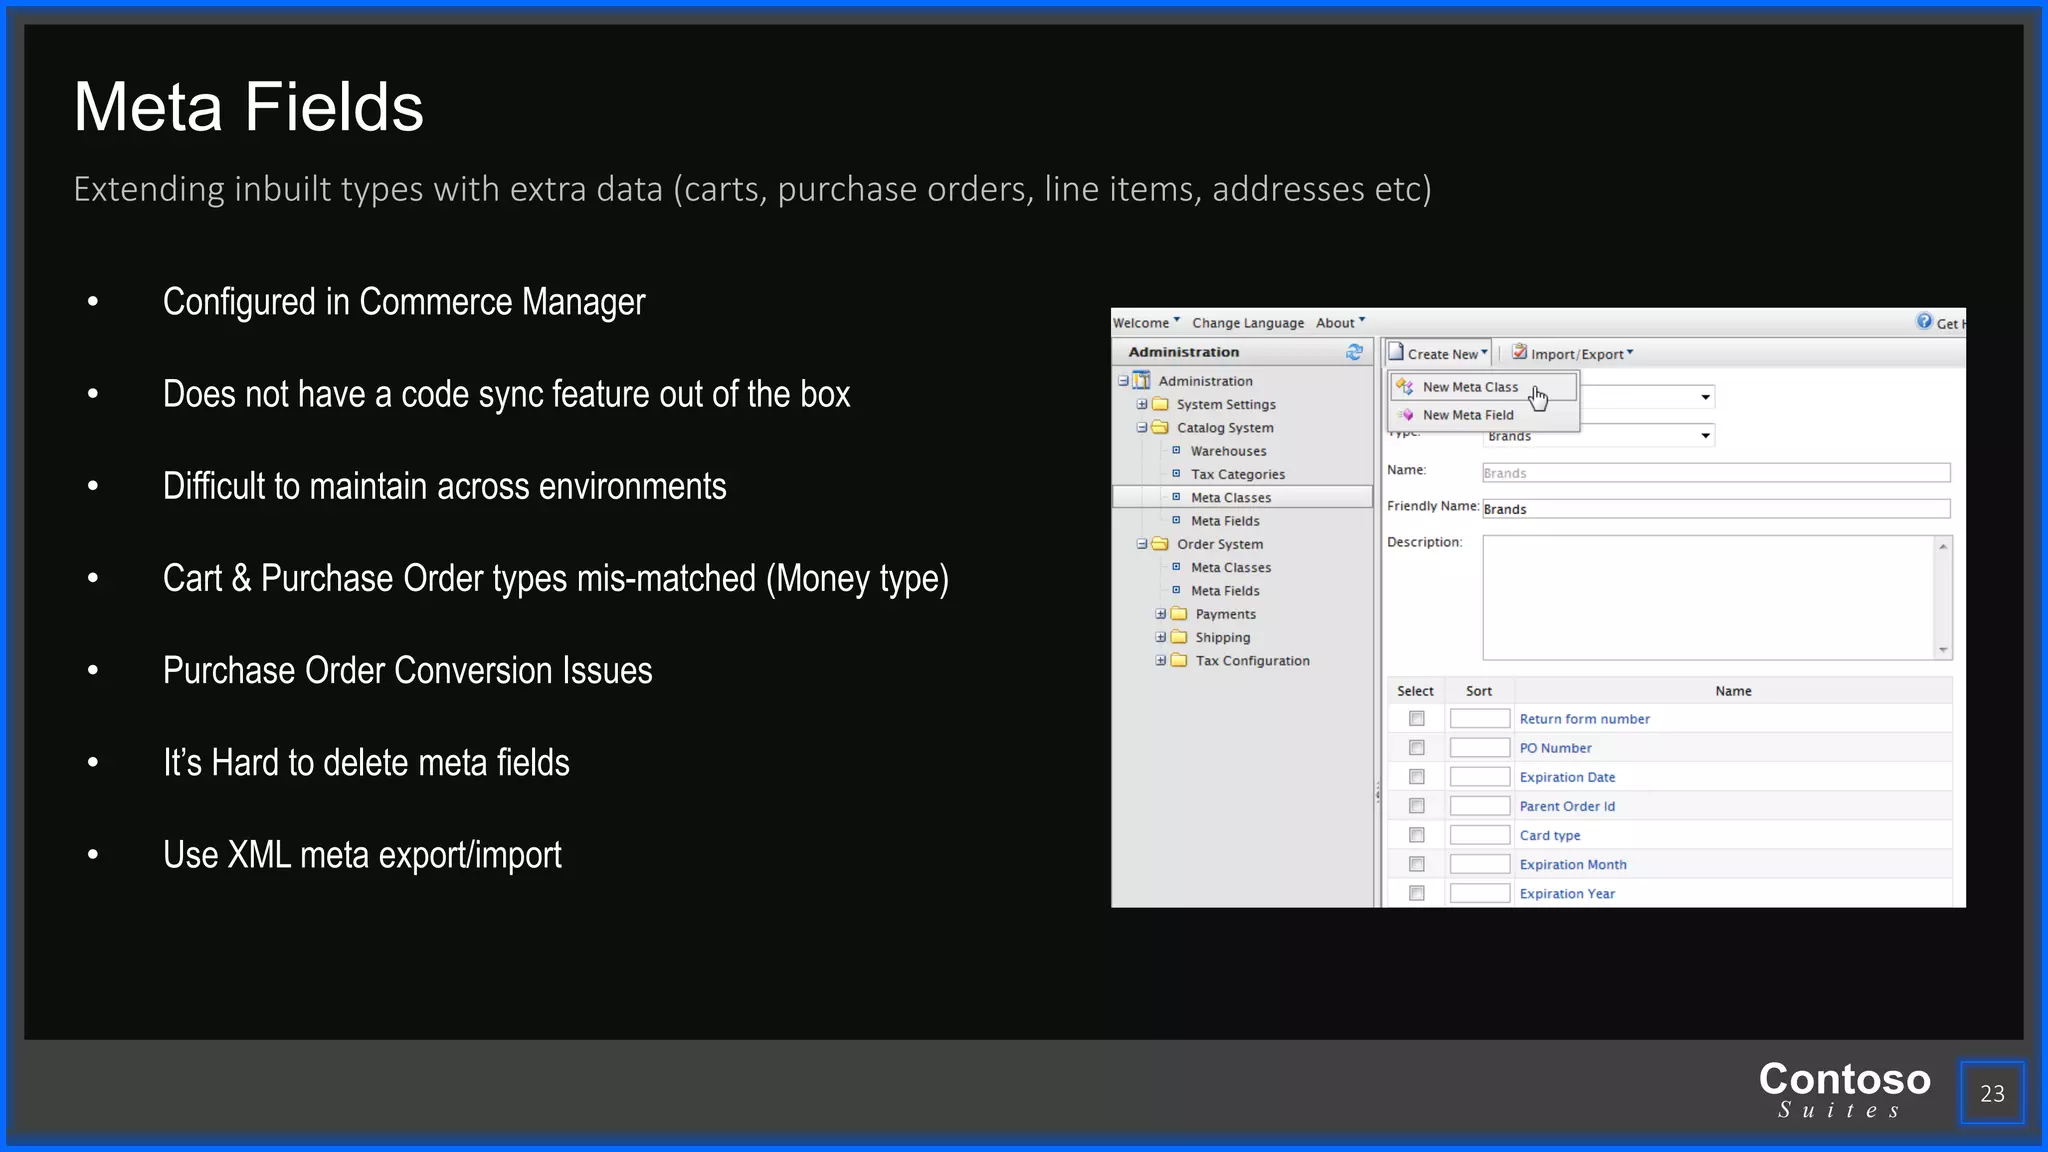2048x1152 pixels.
Task: Click the New Meta Class icon
Action: (x=1405, y=387)
